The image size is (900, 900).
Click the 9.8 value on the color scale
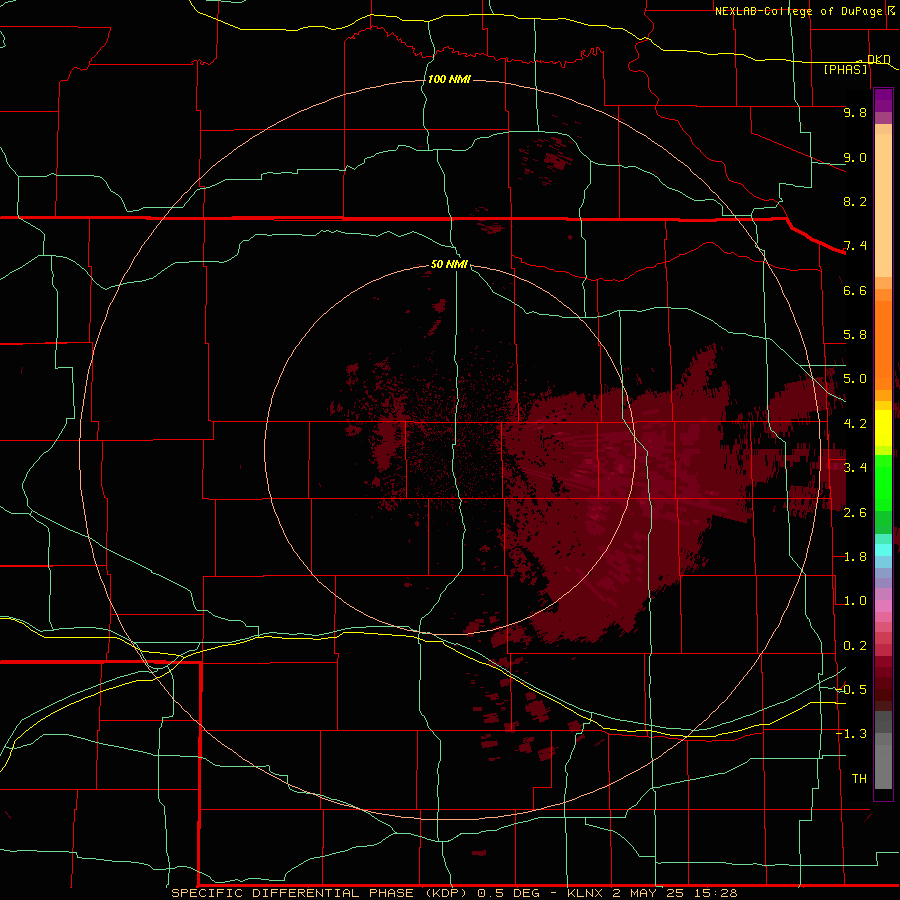point(855,112)
